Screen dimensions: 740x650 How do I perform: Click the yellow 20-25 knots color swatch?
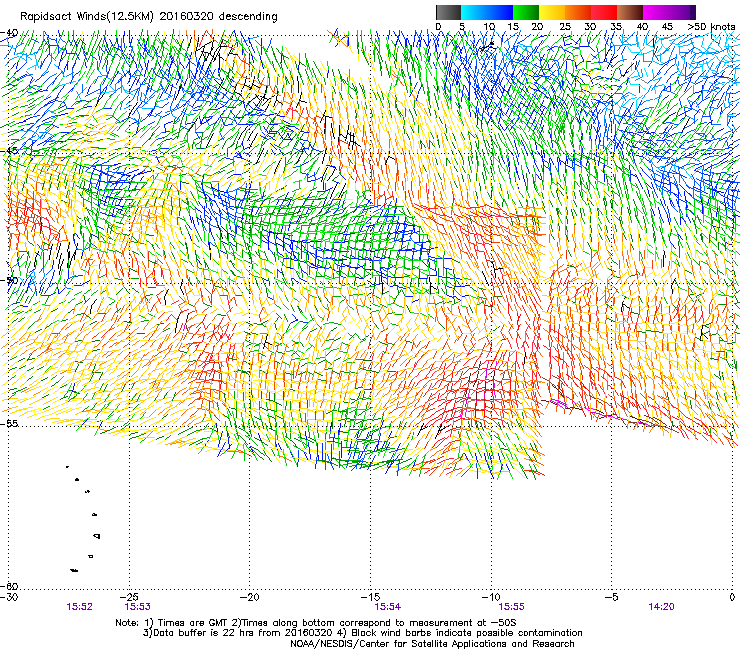[552, 12]
